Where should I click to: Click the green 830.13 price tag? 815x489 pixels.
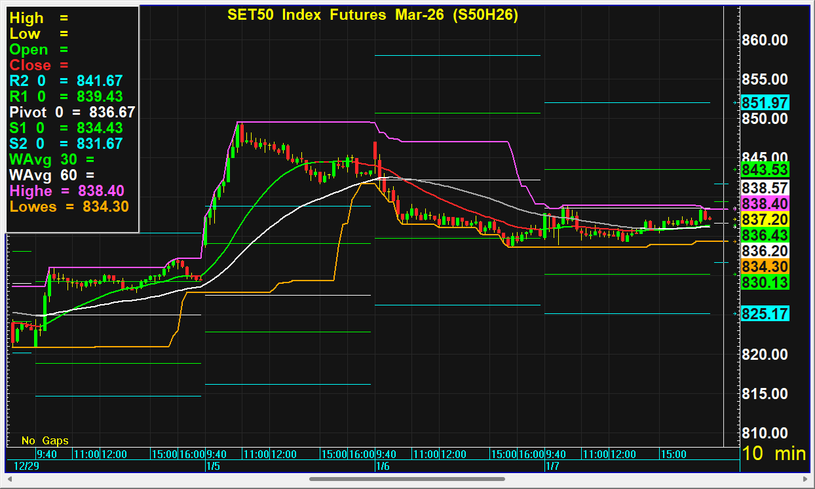765,283
